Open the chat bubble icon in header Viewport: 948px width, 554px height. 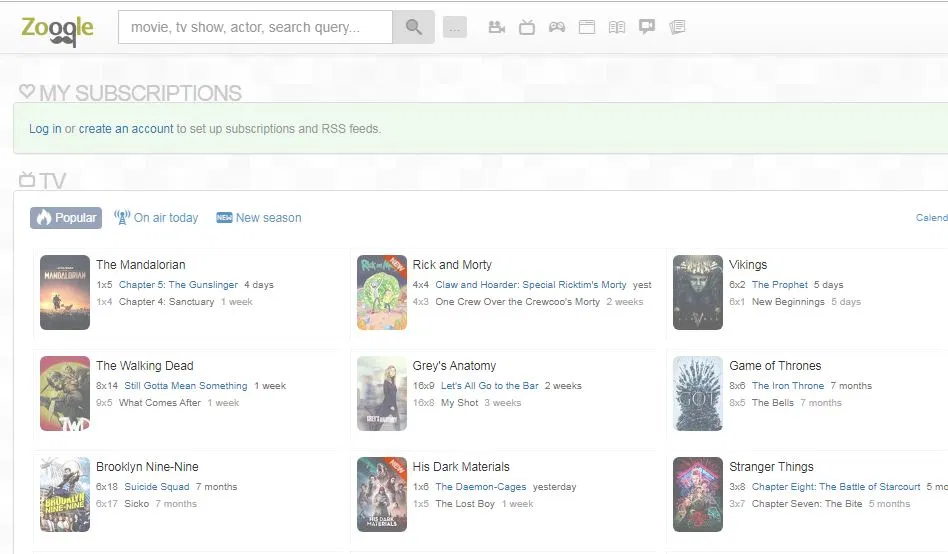(647, 27)
